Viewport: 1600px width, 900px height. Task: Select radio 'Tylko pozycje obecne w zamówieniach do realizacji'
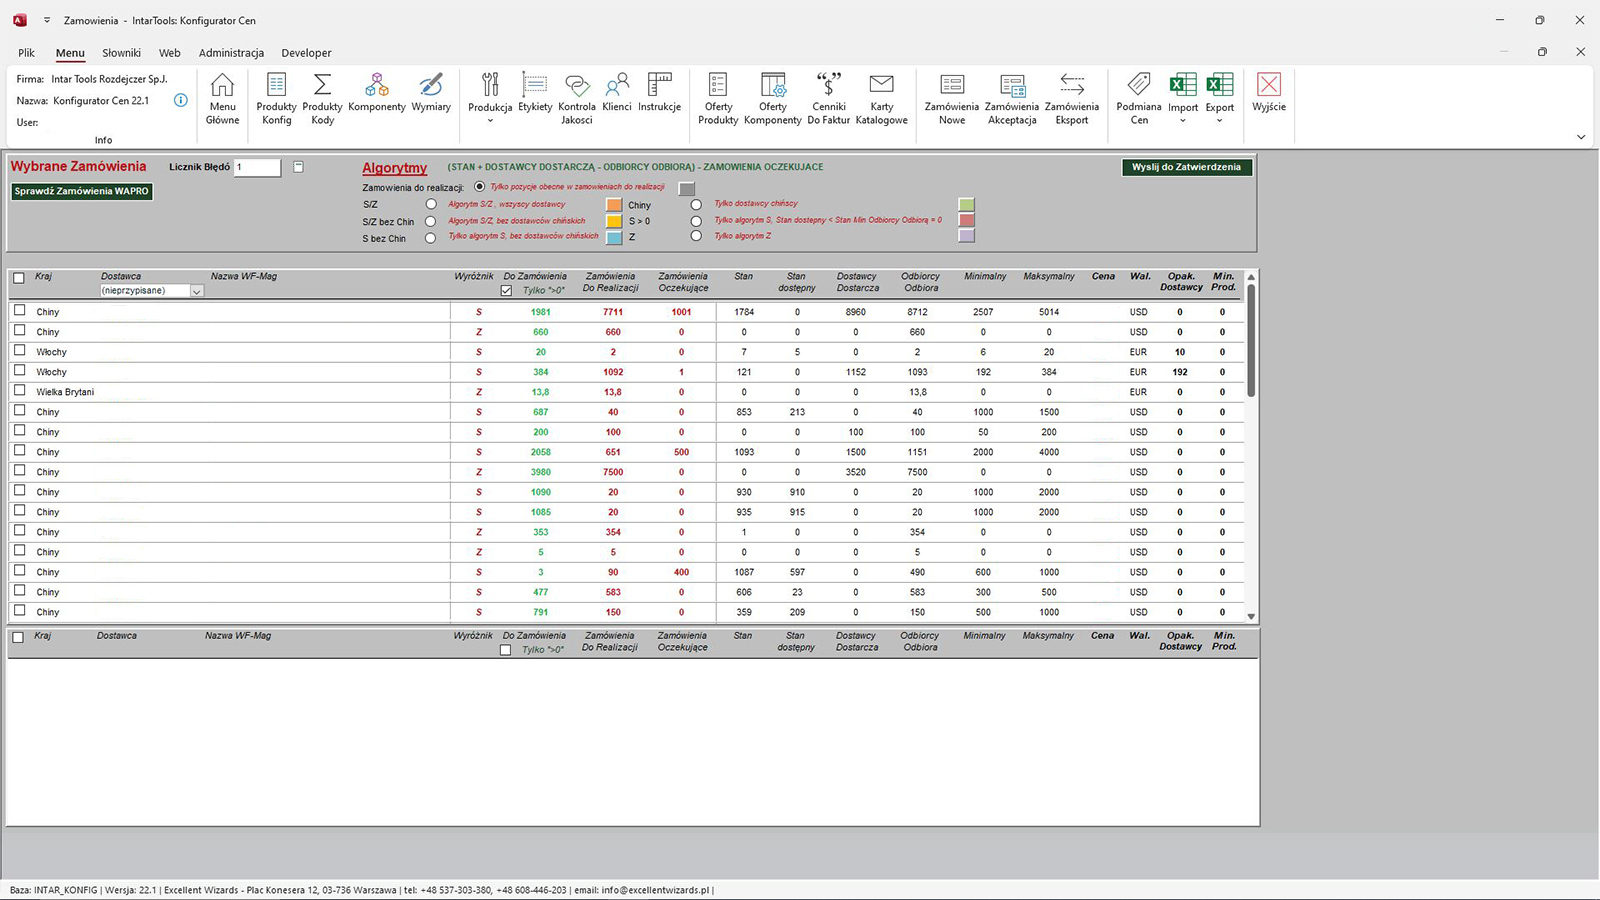pyautogui.click(x=480, y=187)
